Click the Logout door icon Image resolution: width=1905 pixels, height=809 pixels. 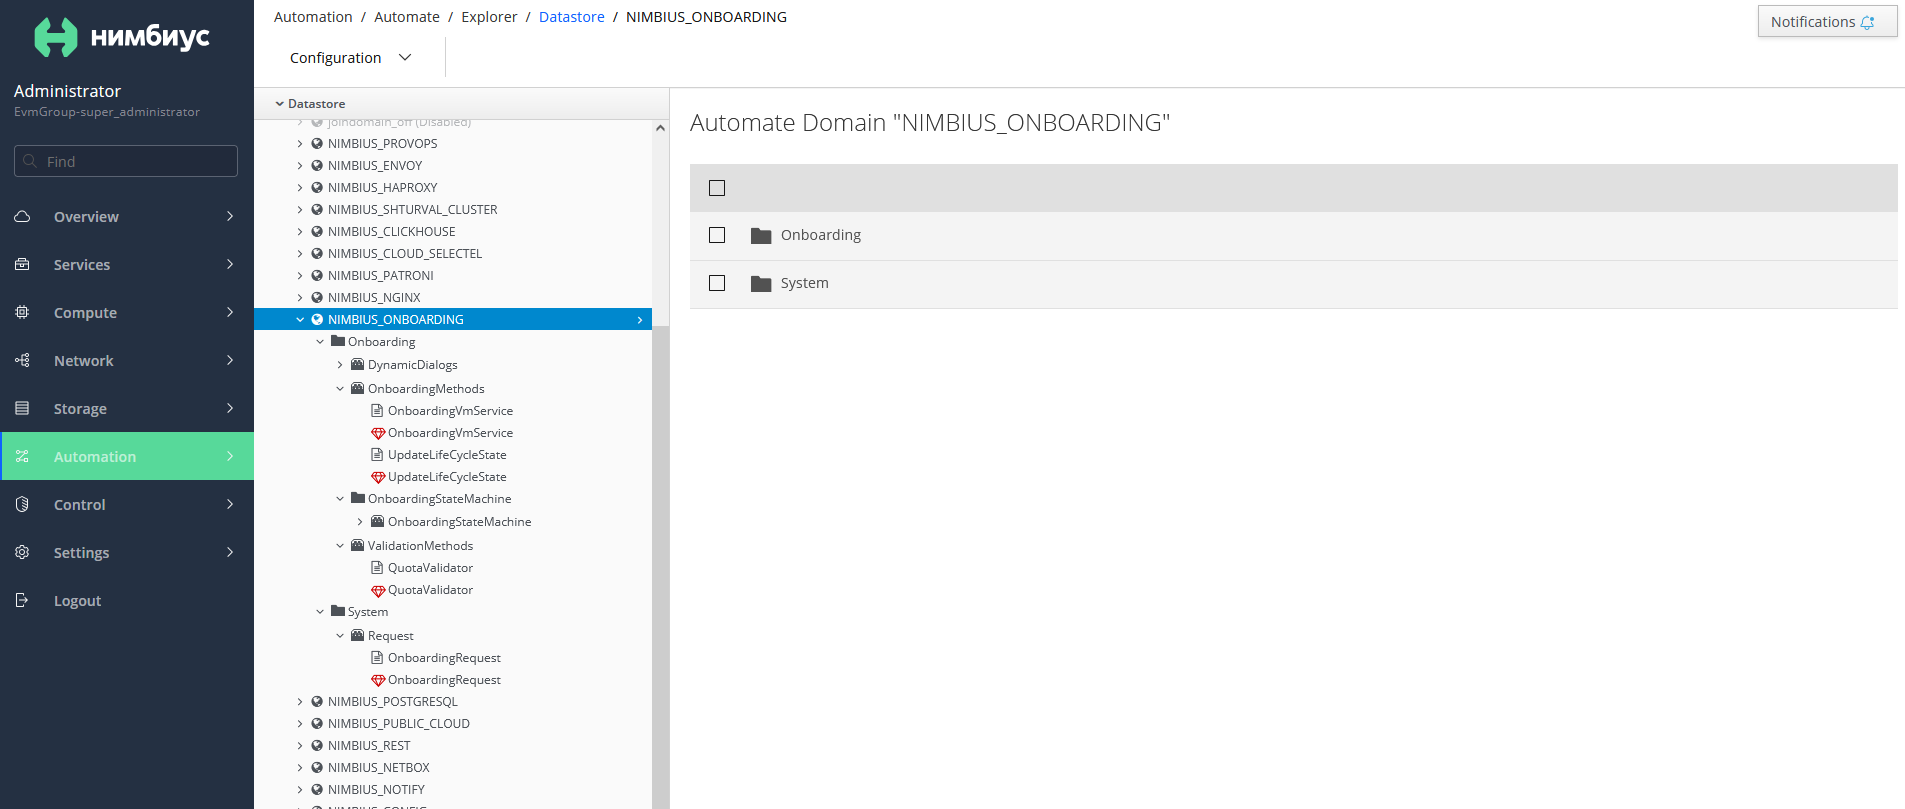22,600
